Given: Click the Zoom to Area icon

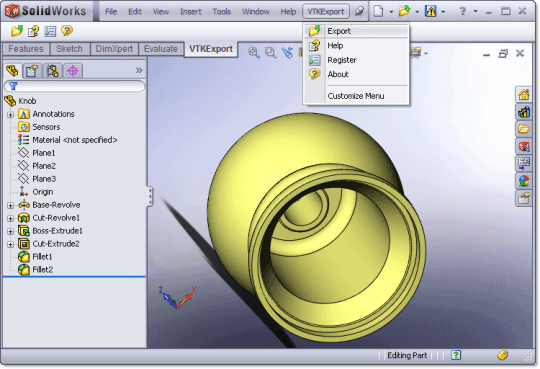Looking at the screenshot, I should coord(270,52).
